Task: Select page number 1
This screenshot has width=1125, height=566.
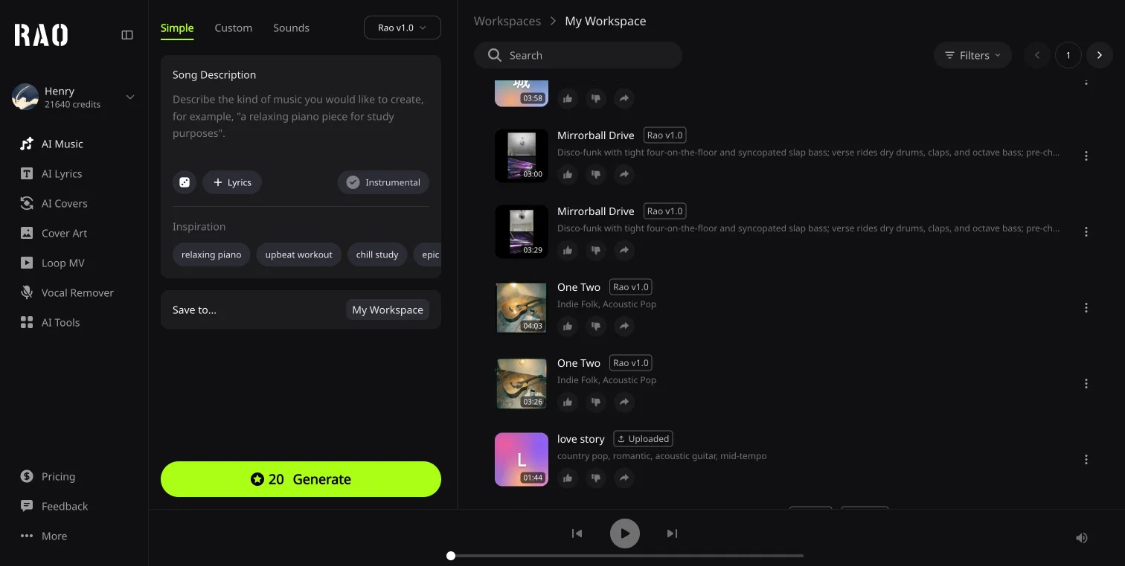Action: pos(1068,55)
